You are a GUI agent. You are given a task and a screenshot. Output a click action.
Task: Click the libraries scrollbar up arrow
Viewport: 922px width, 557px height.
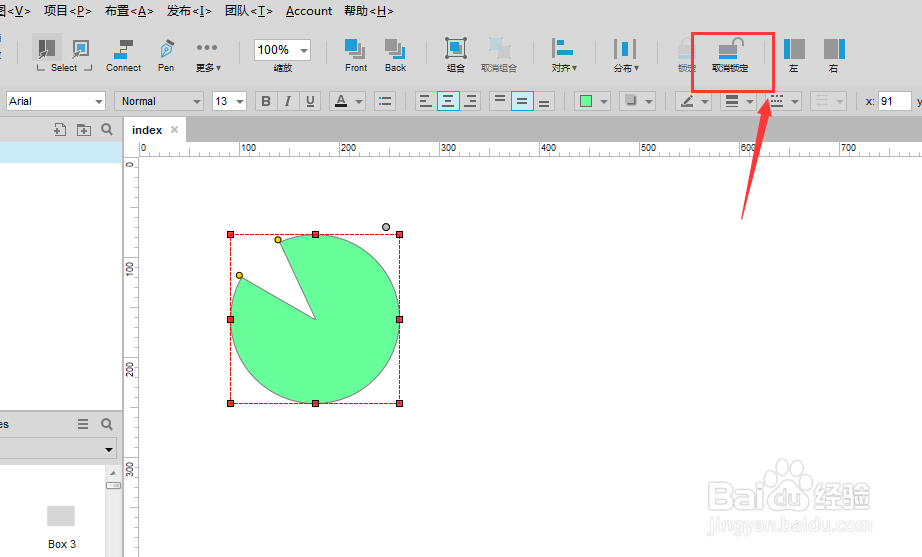113,473
